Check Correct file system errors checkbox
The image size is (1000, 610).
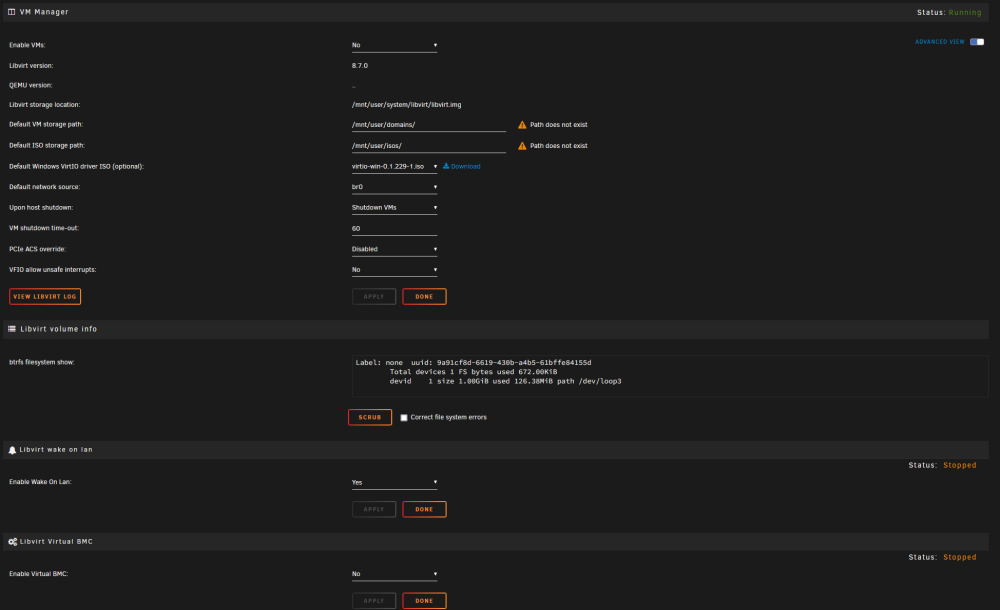click(404, 417)
